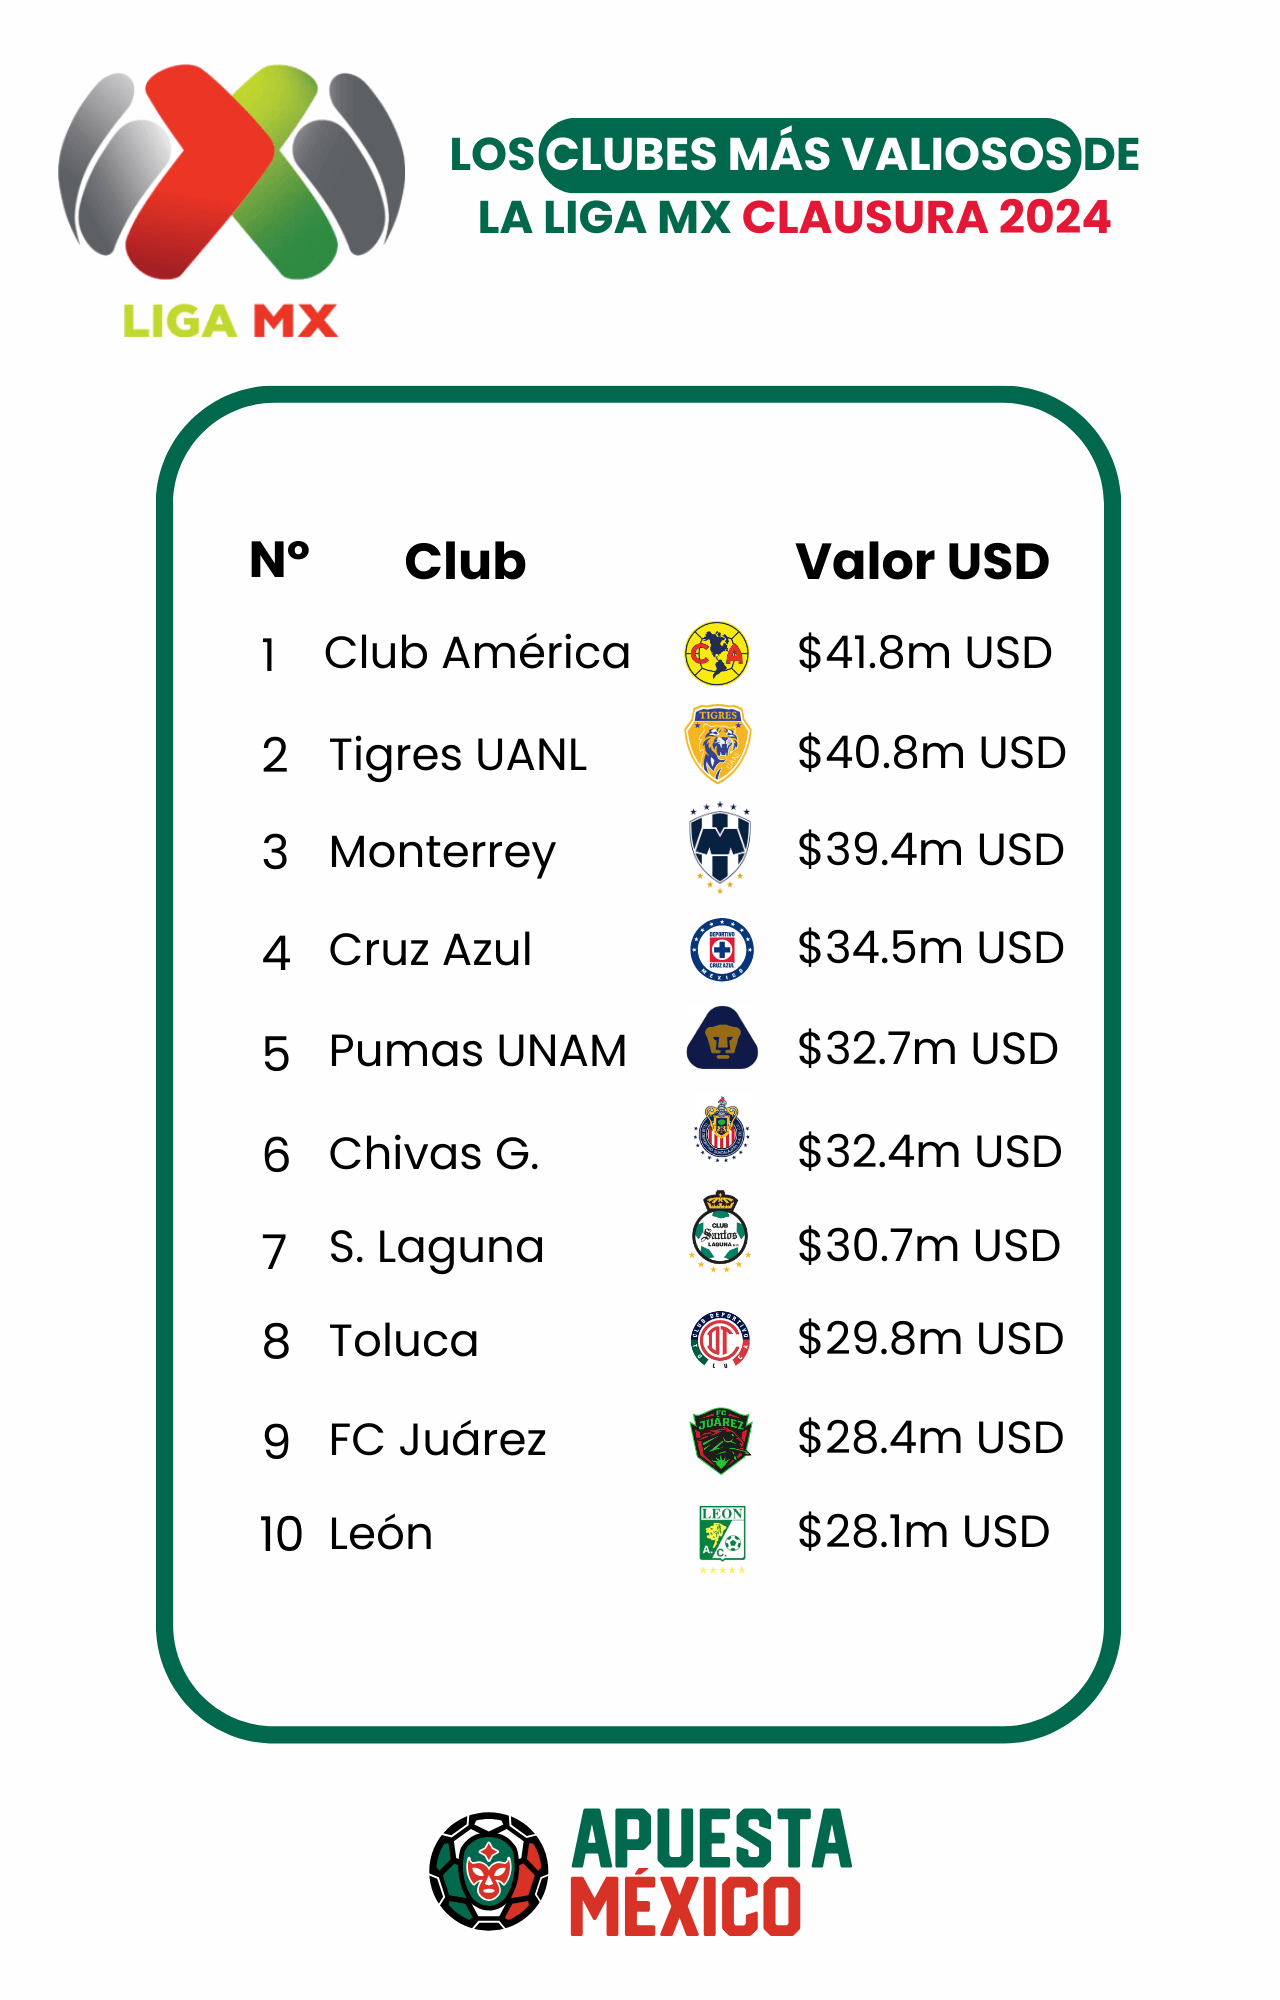Screen dimensions: 1280x2000
Task: Select the FC Juárez crest
Action: click(721, 1441)
